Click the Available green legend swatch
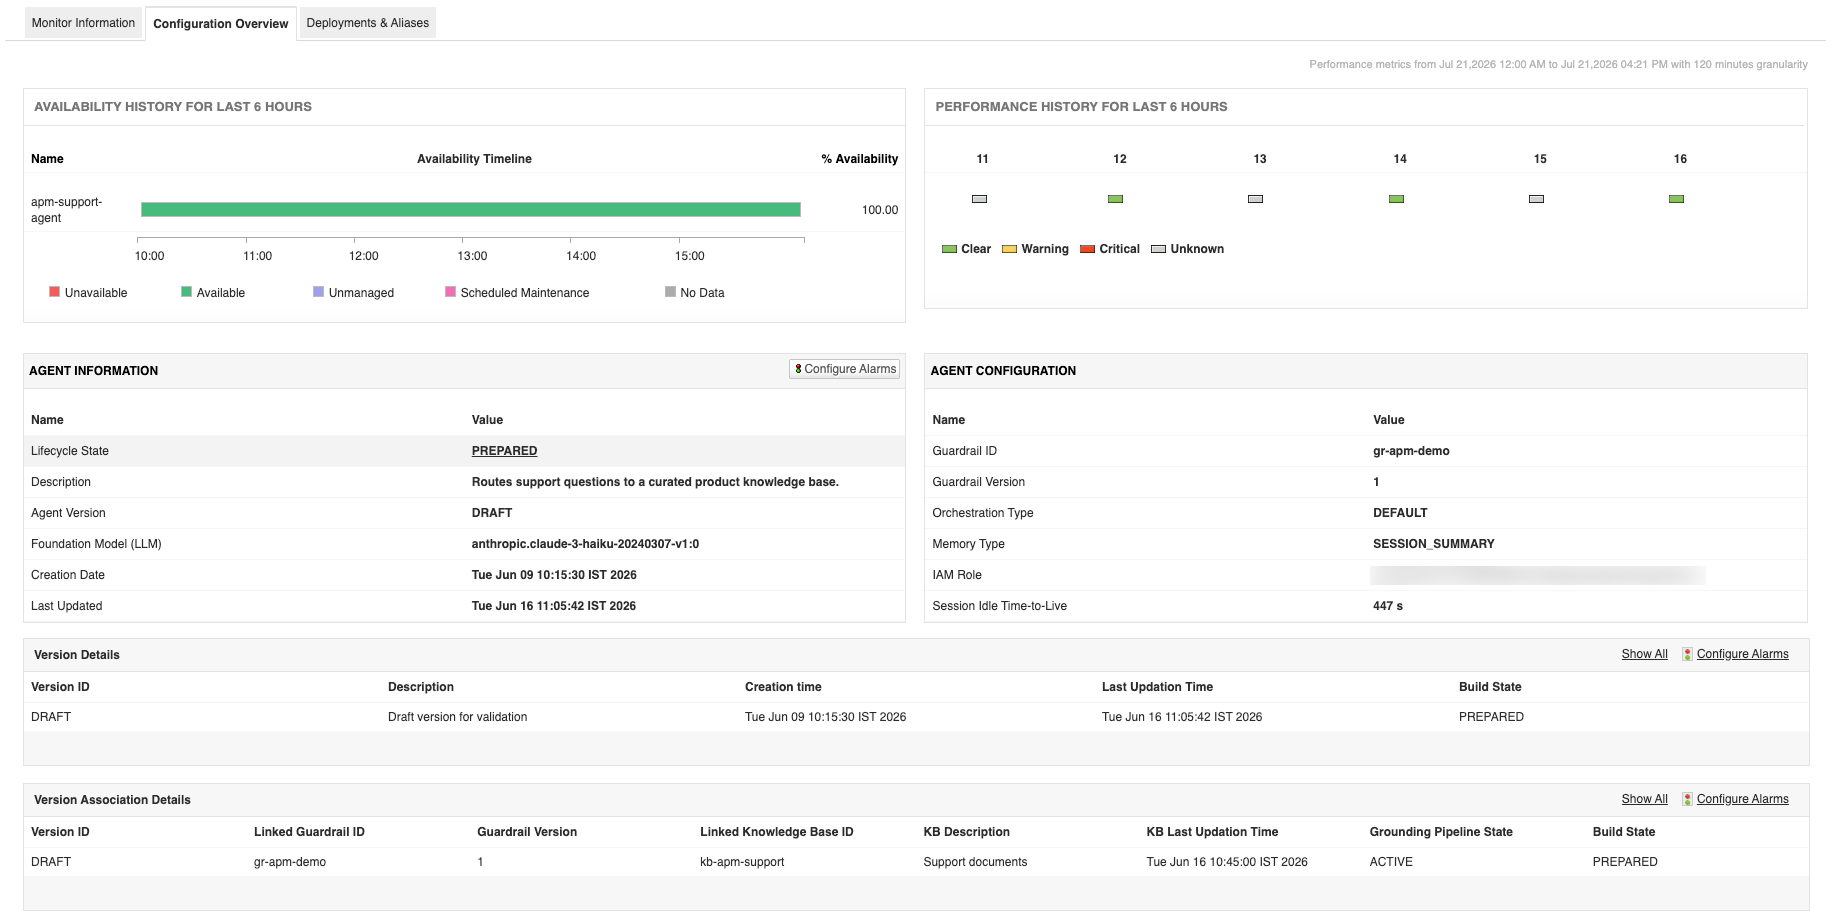1837x924 pixels. coord(186,292)
